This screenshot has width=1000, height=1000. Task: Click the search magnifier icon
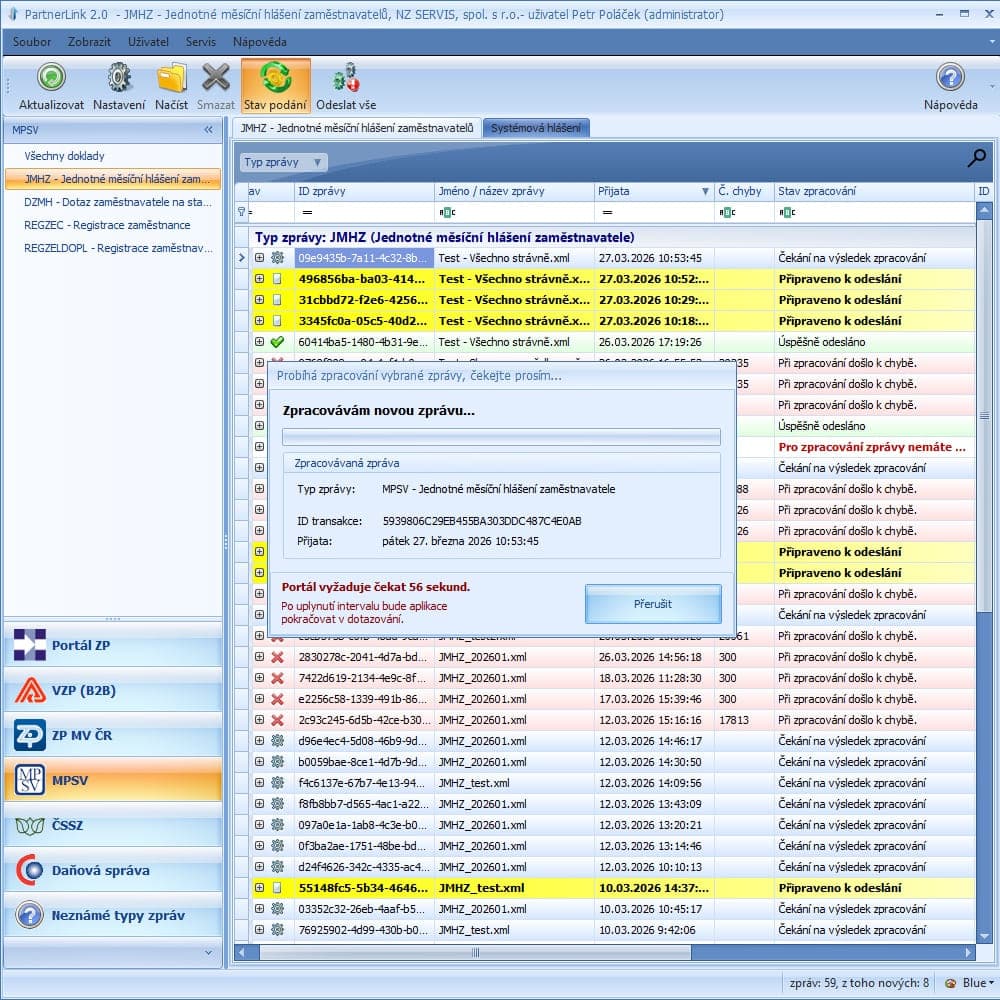[976, 158]
